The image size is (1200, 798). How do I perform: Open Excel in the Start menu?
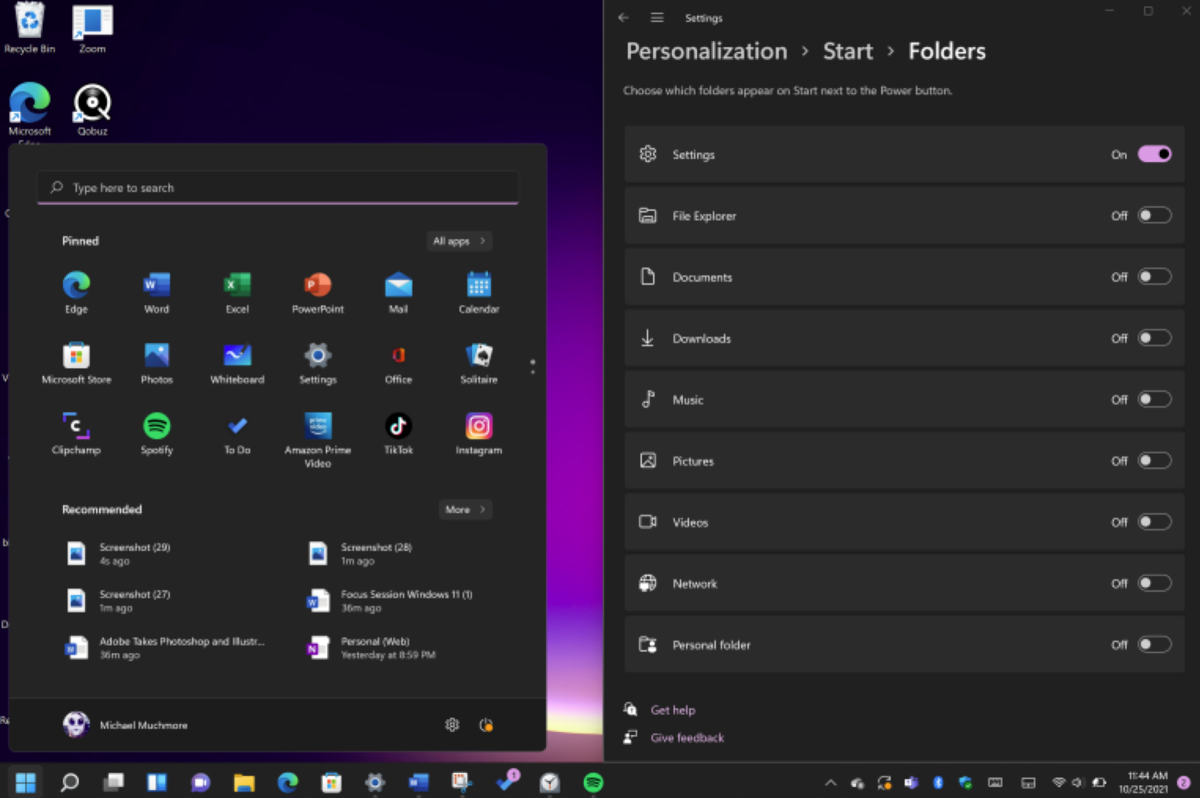[x=237, y=292]
